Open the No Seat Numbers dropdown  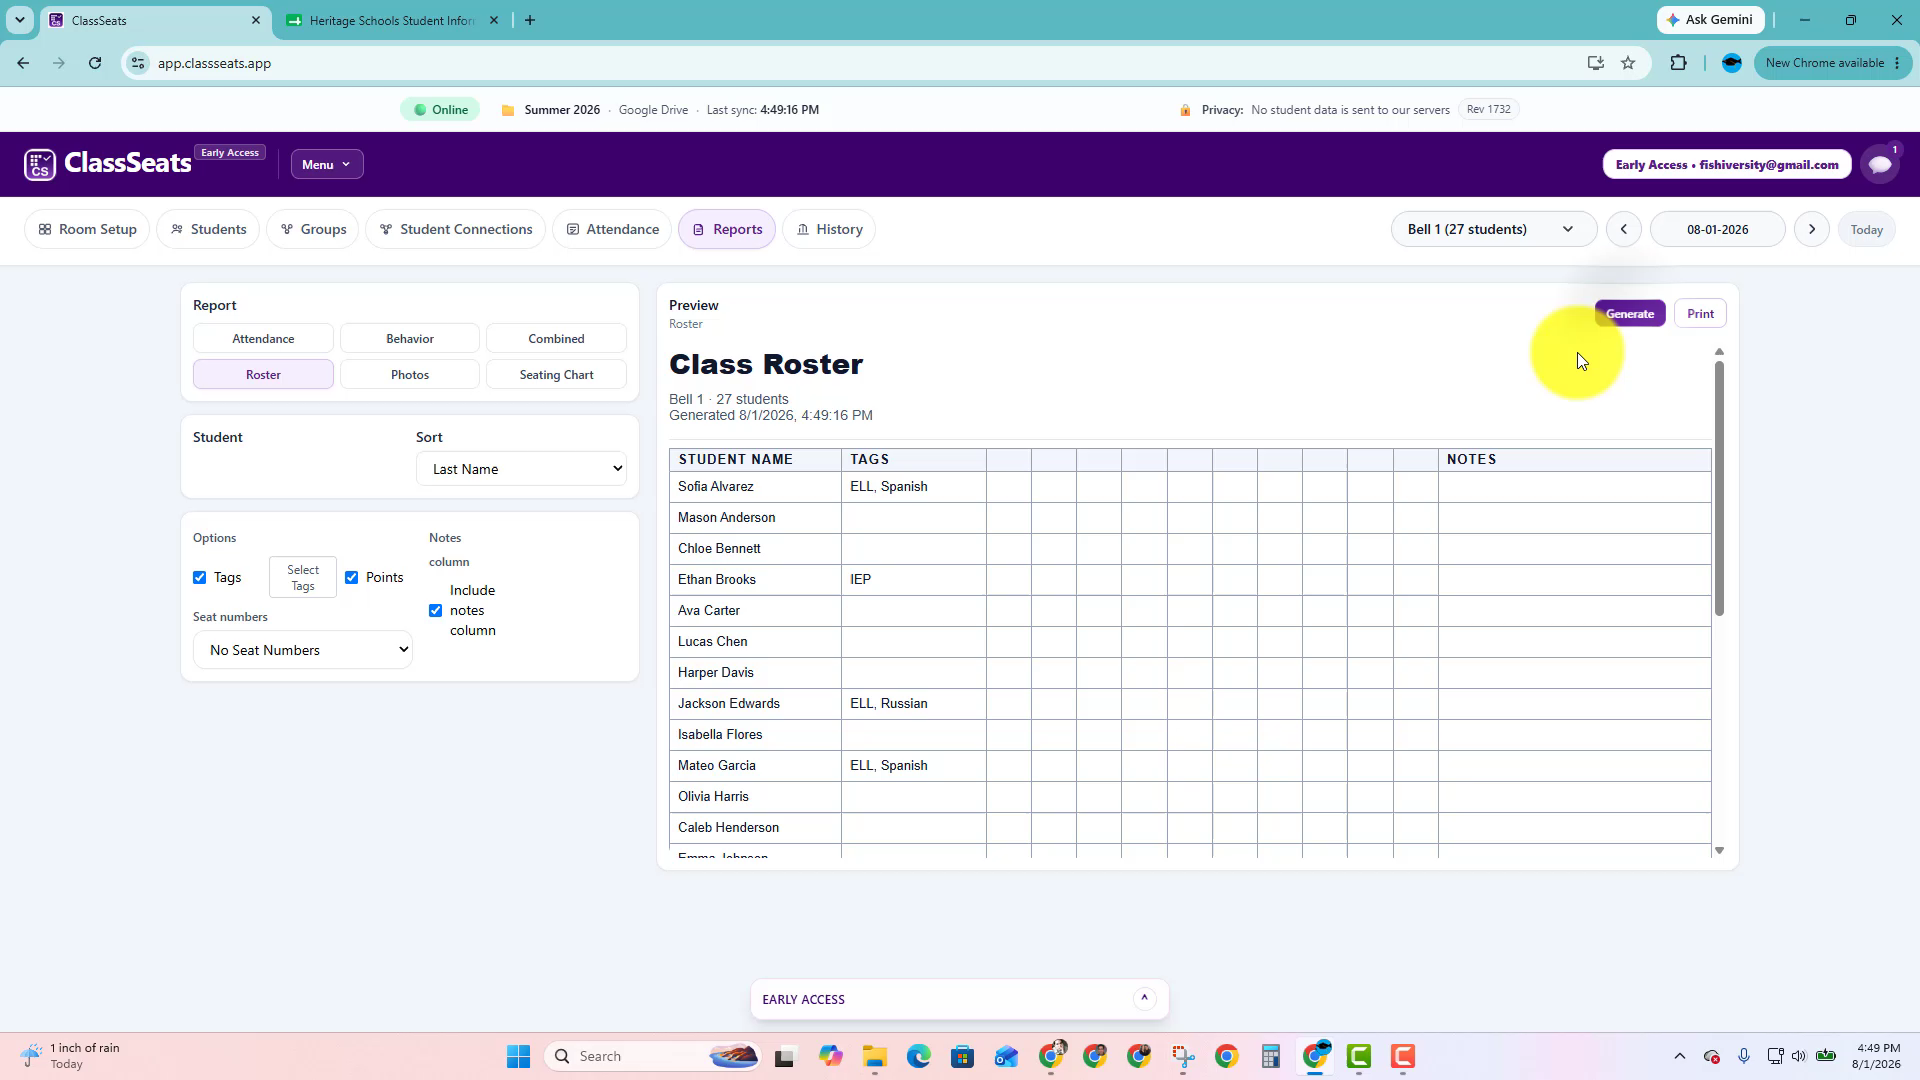[302, 650]
